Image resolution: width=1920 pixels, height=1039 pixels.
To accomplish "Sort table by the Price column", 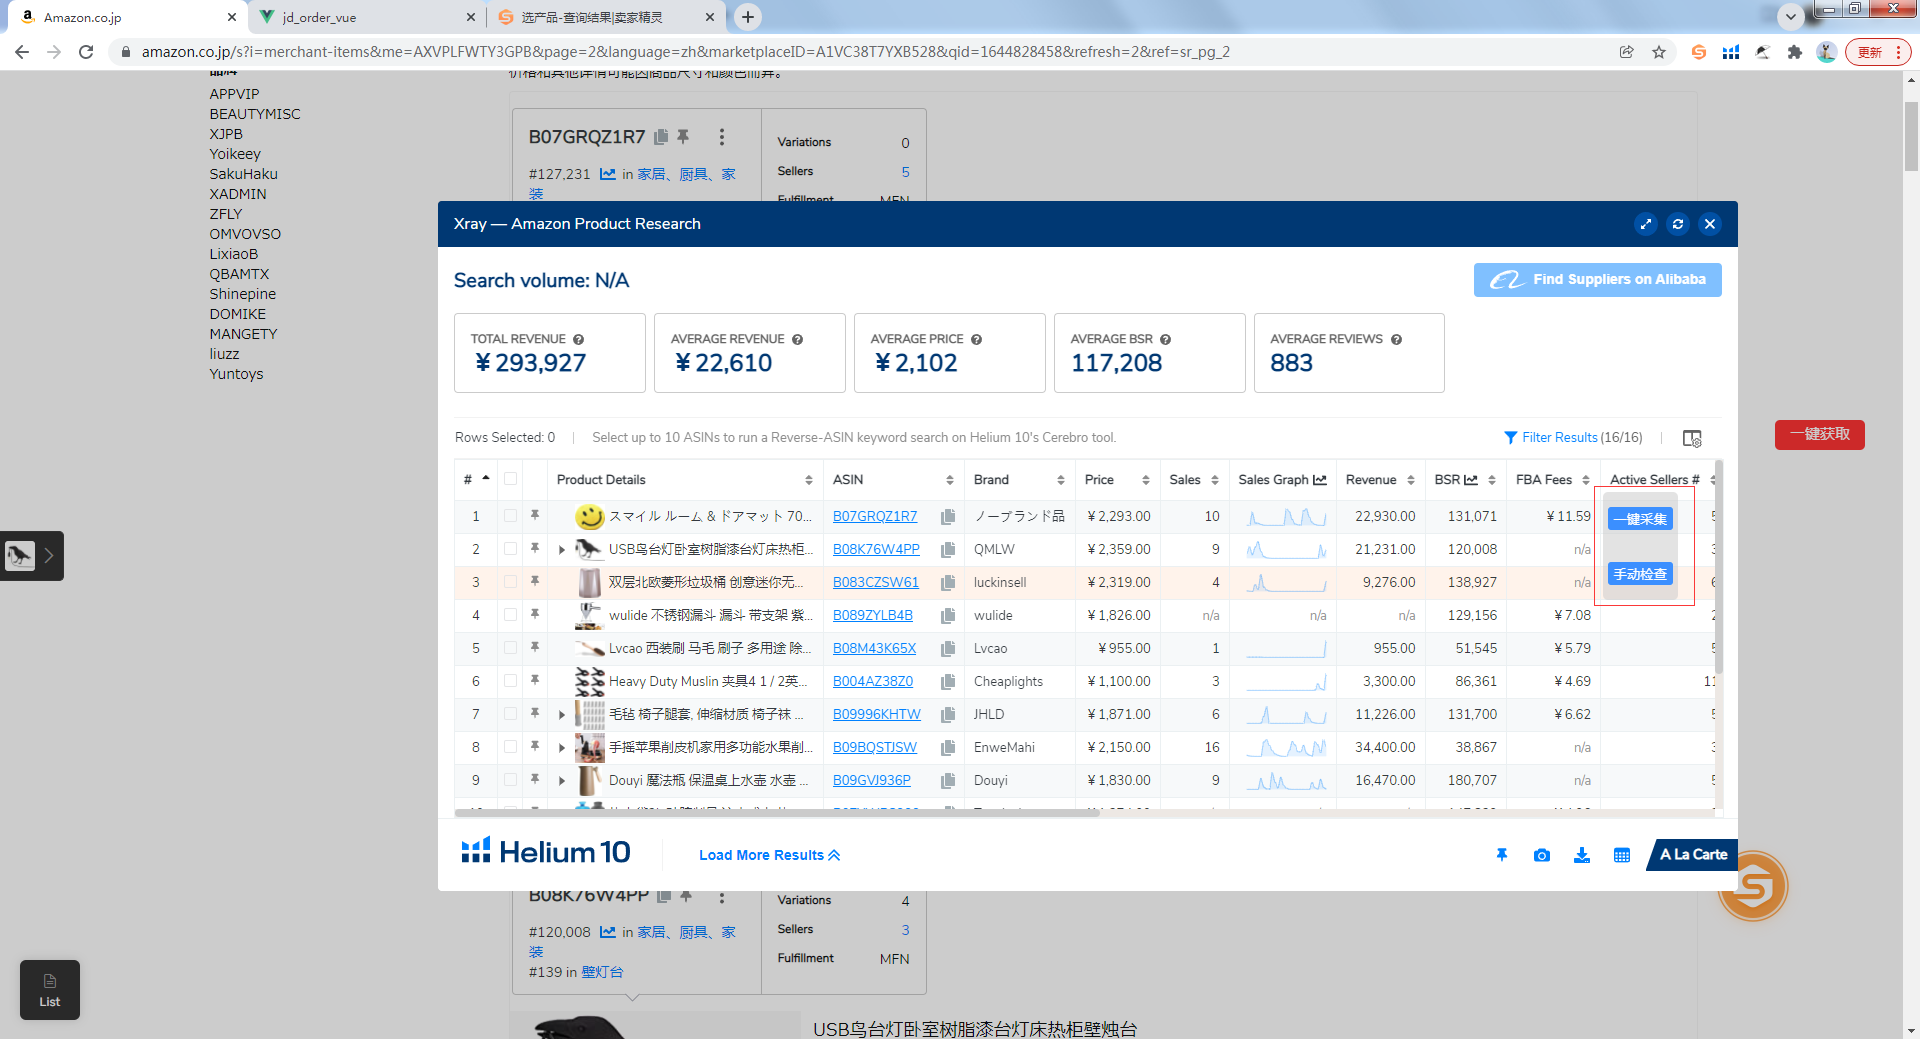I will [1115, 480].
